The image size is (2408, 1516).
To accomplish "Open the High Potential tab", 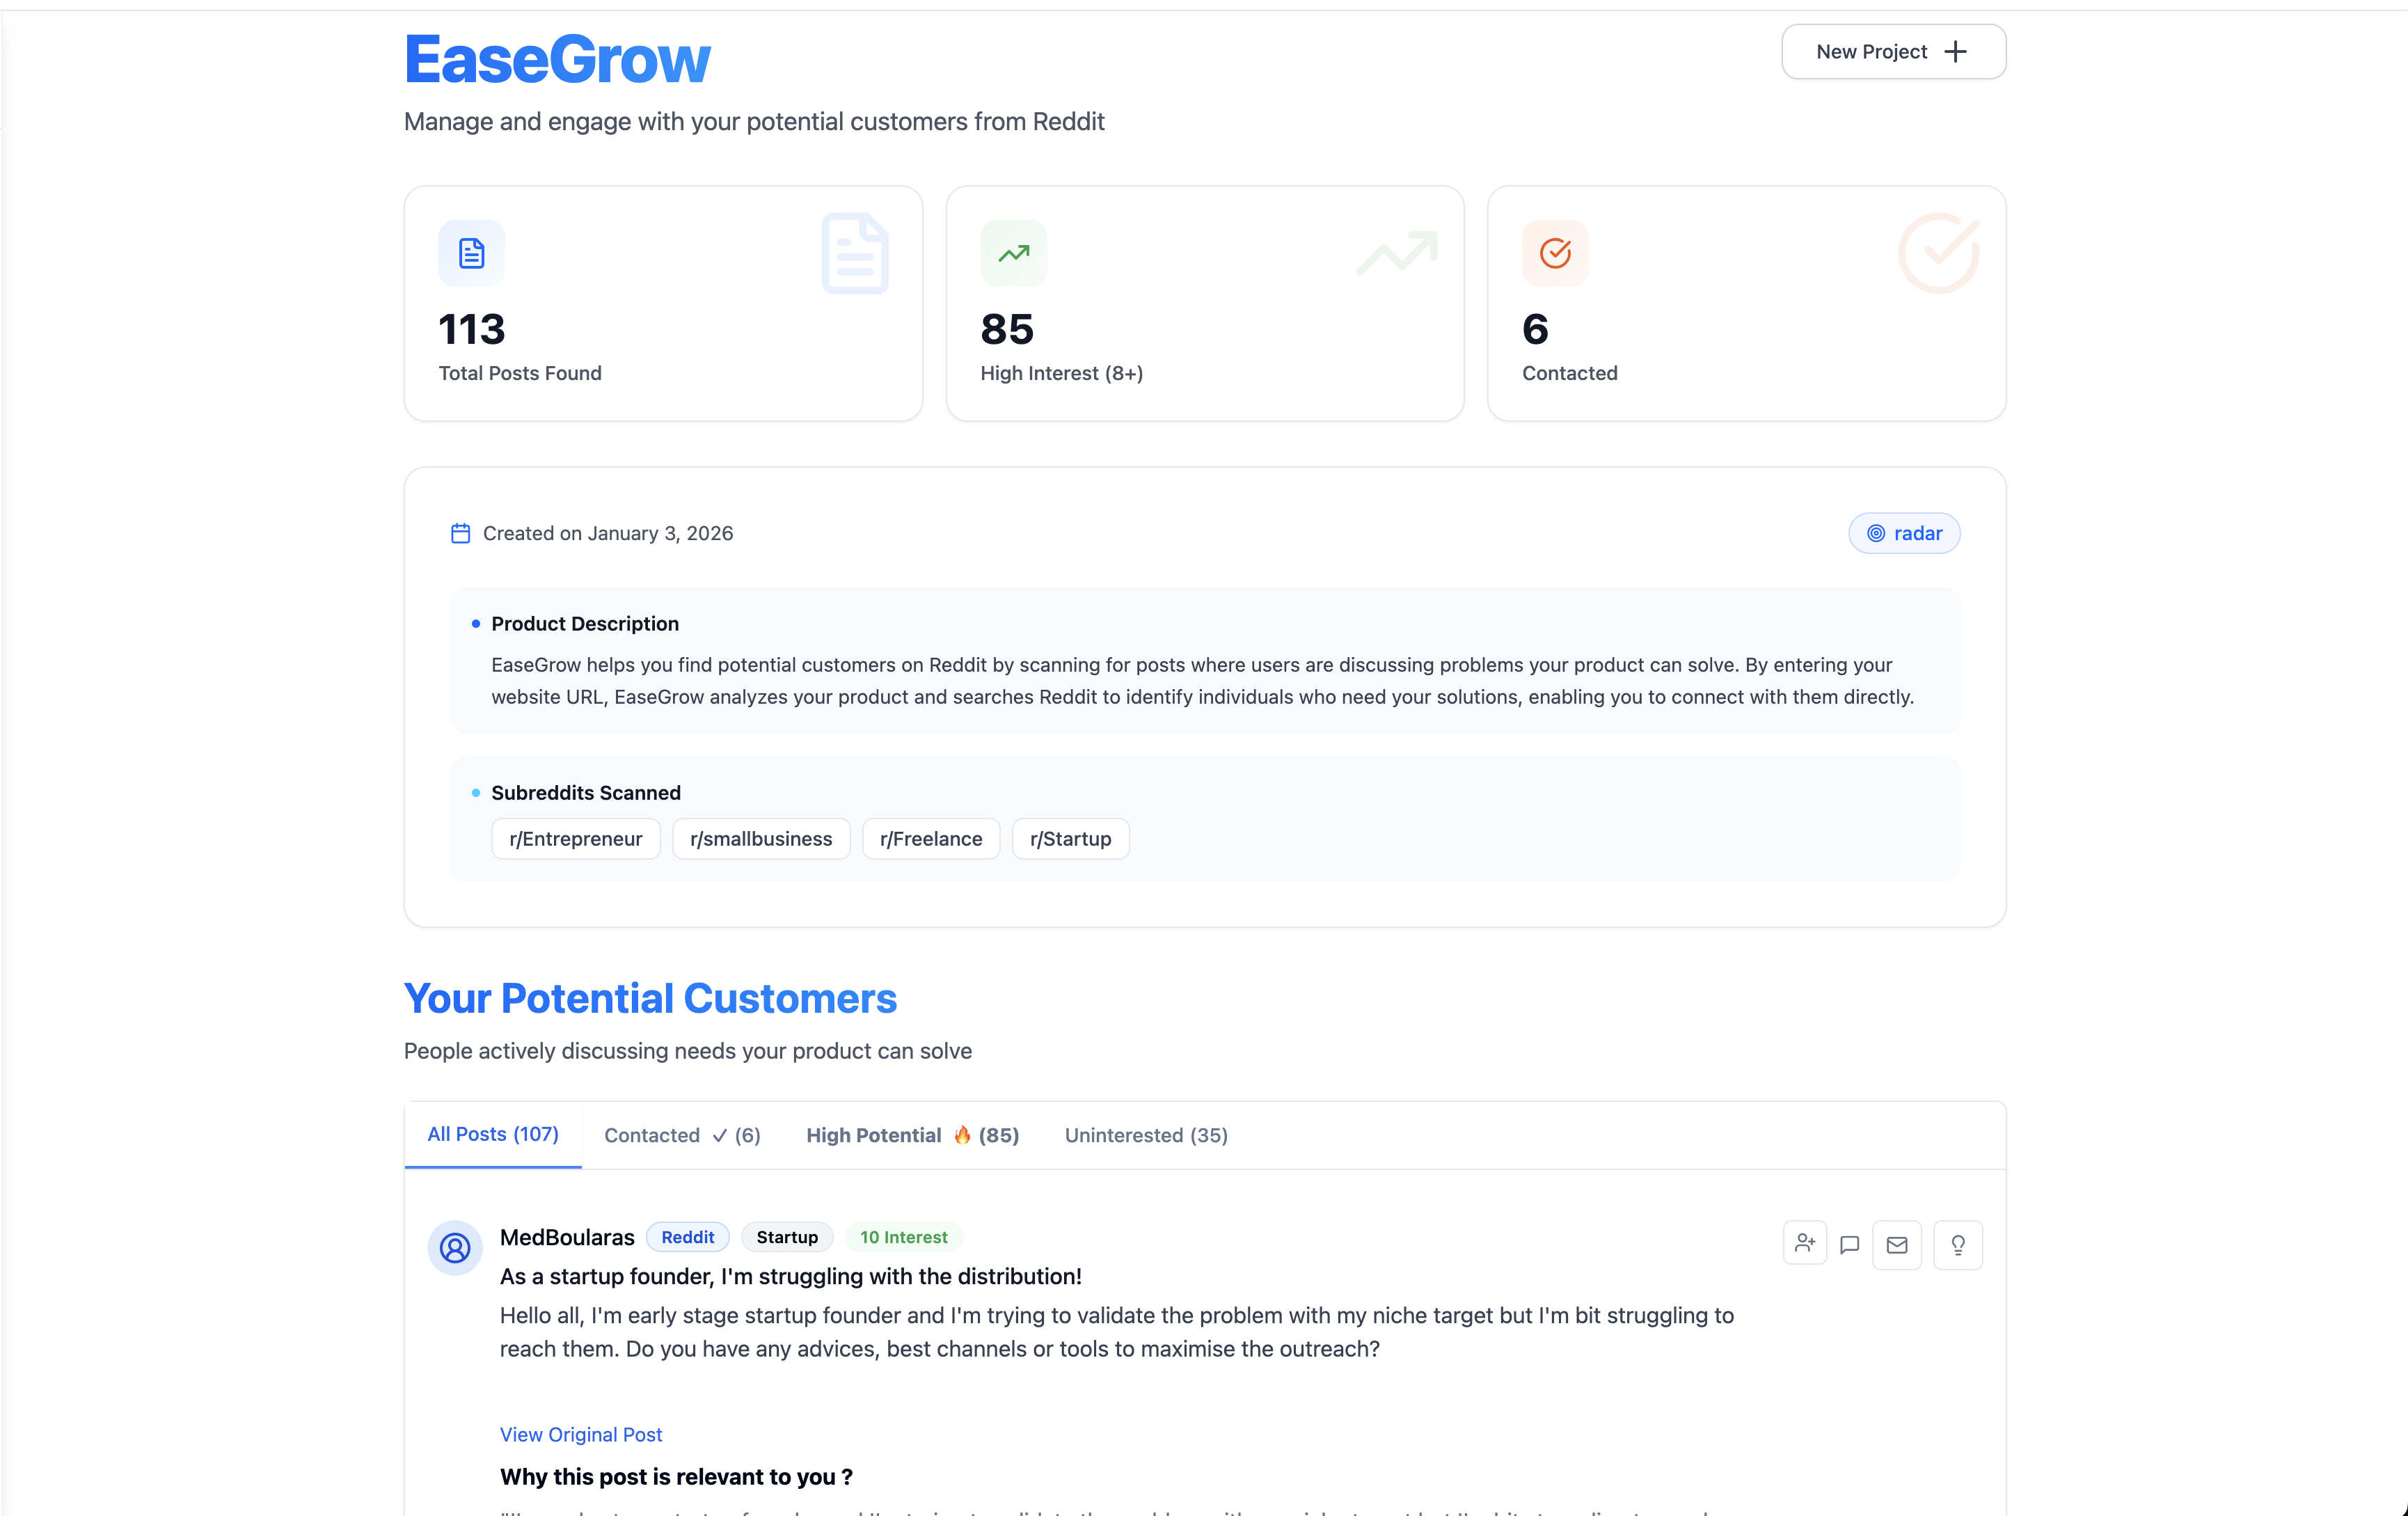I will click(x=912, y=1135).
